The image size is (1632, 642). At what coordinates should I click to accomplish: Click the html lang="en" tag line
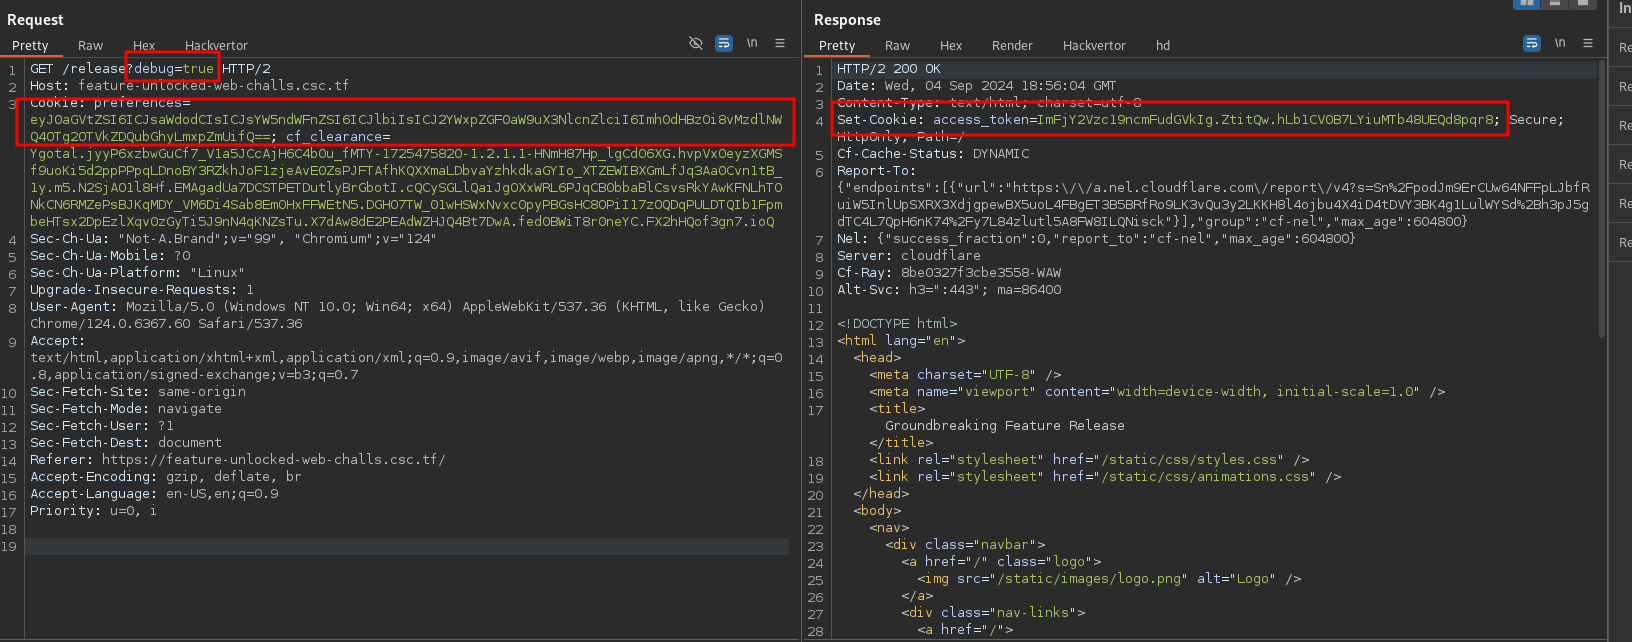901,341
